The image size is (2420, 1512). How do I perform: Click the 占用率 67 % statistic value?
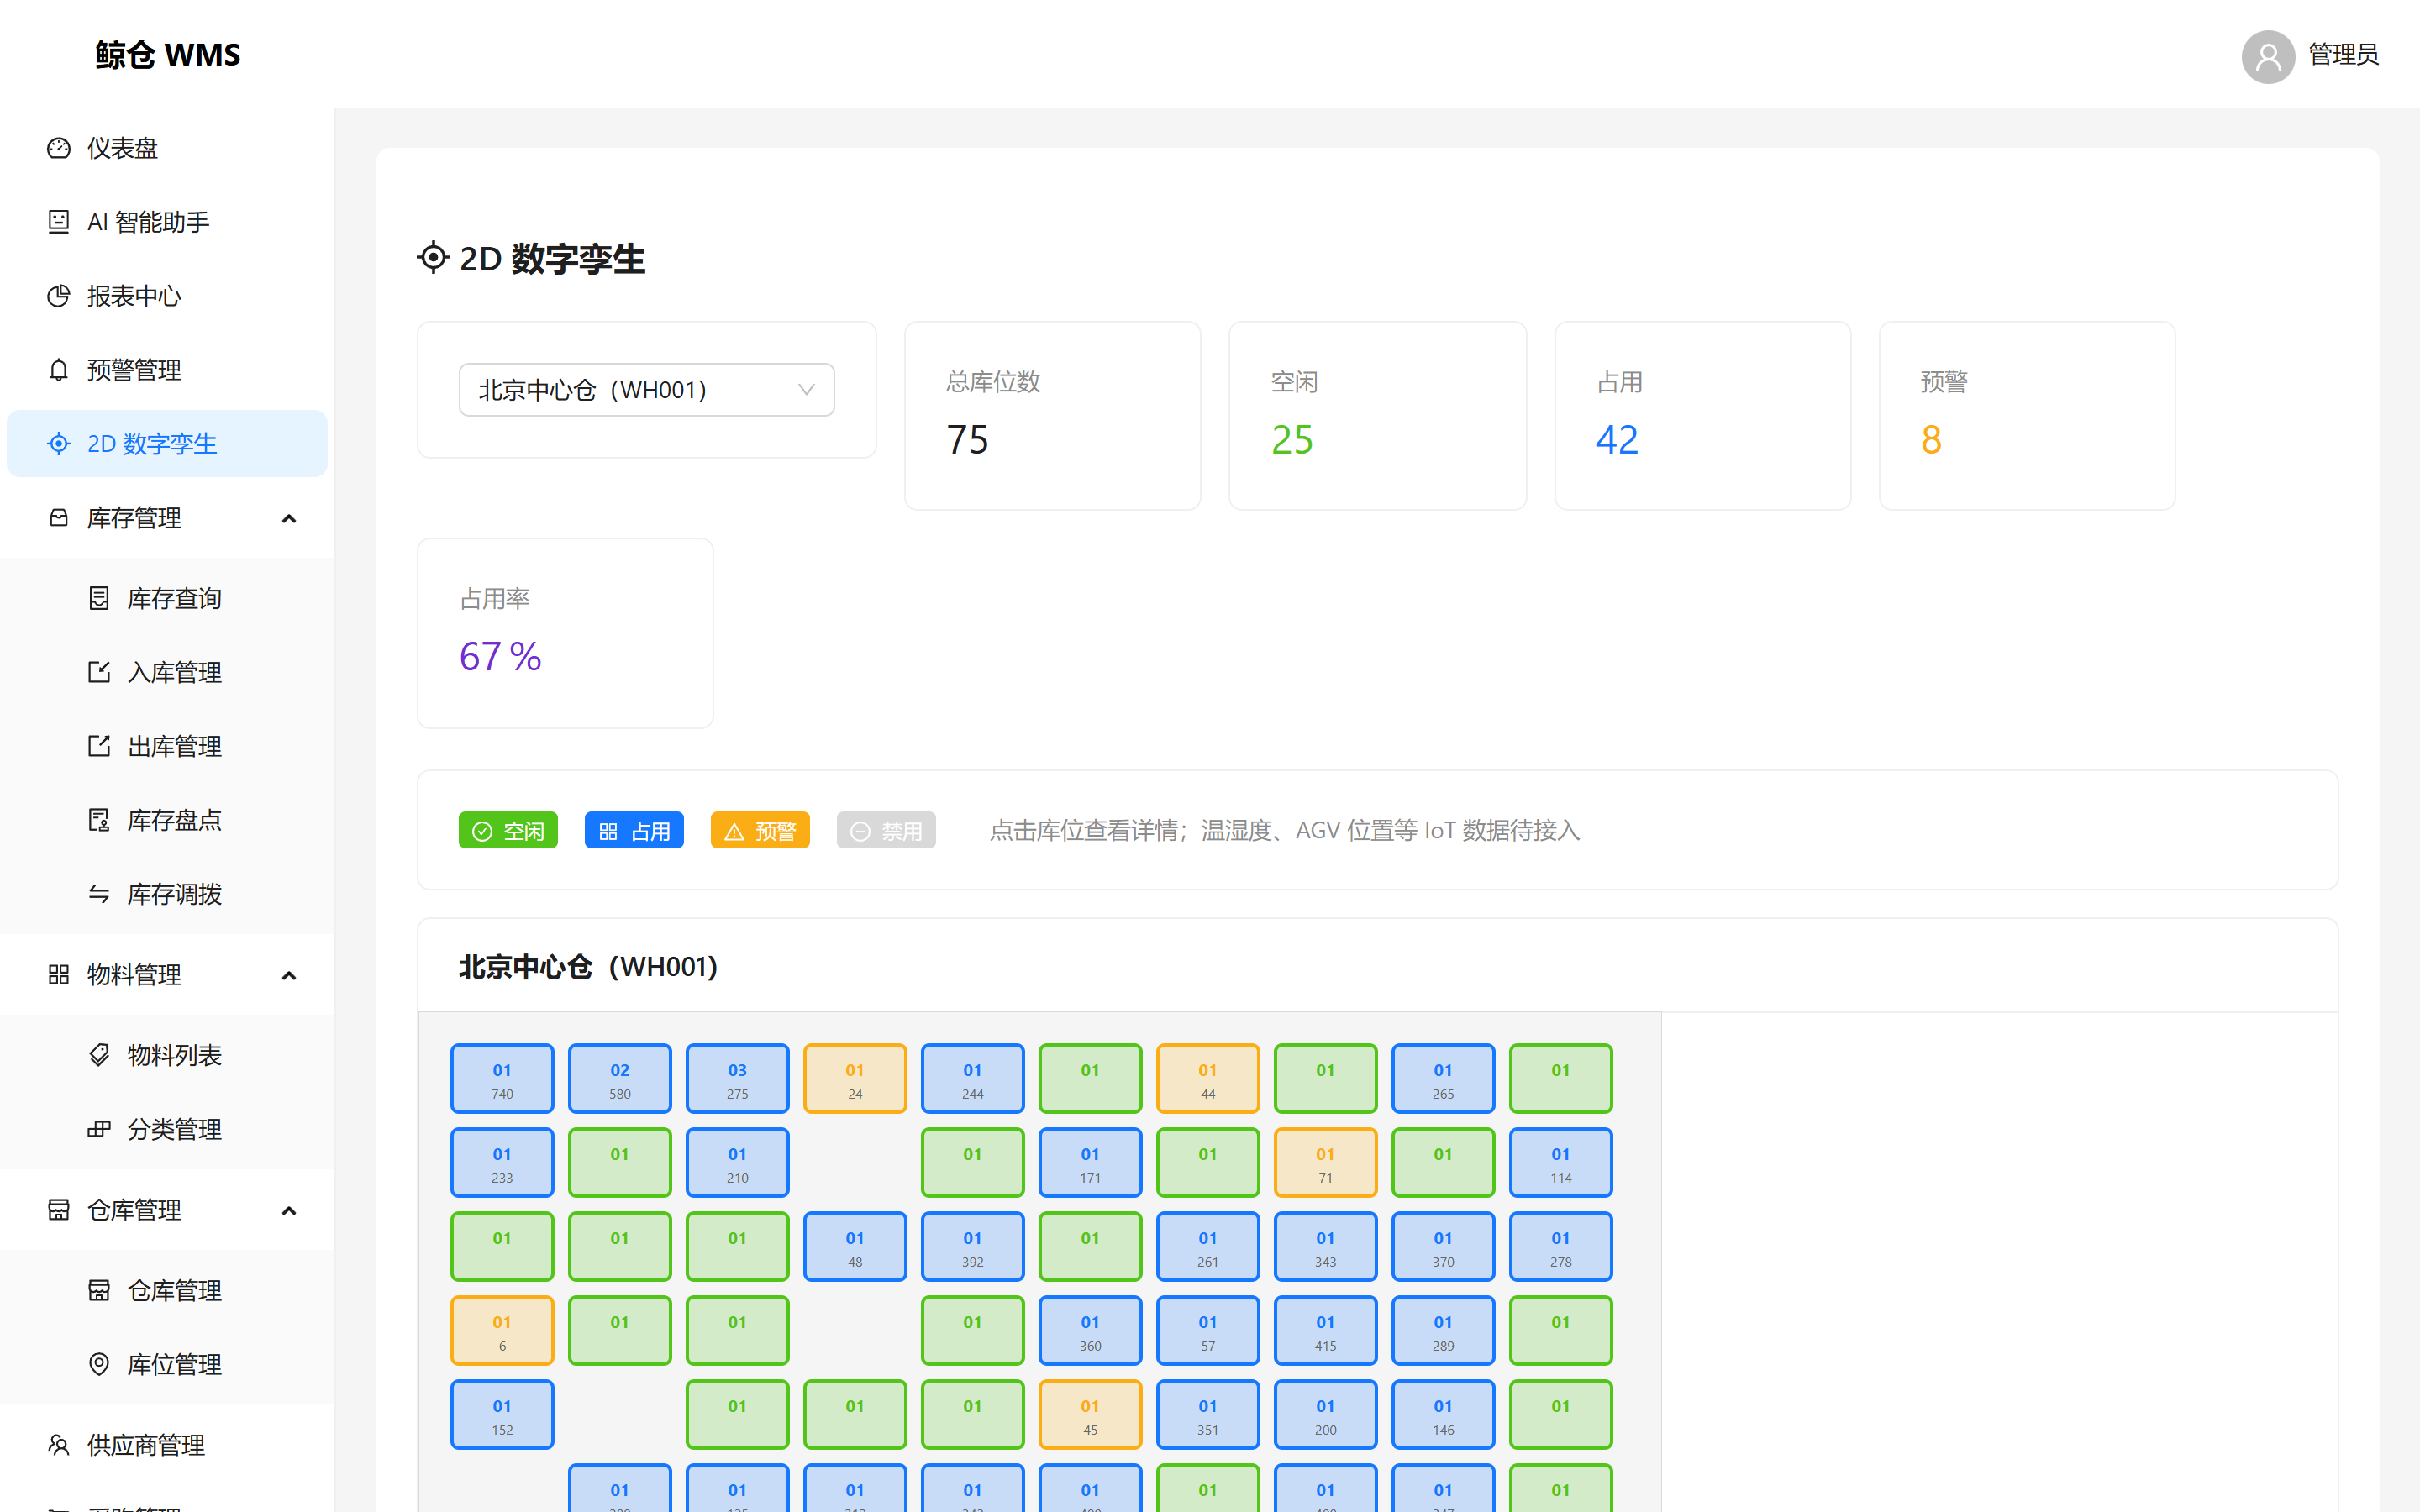[x=500, y=657]
